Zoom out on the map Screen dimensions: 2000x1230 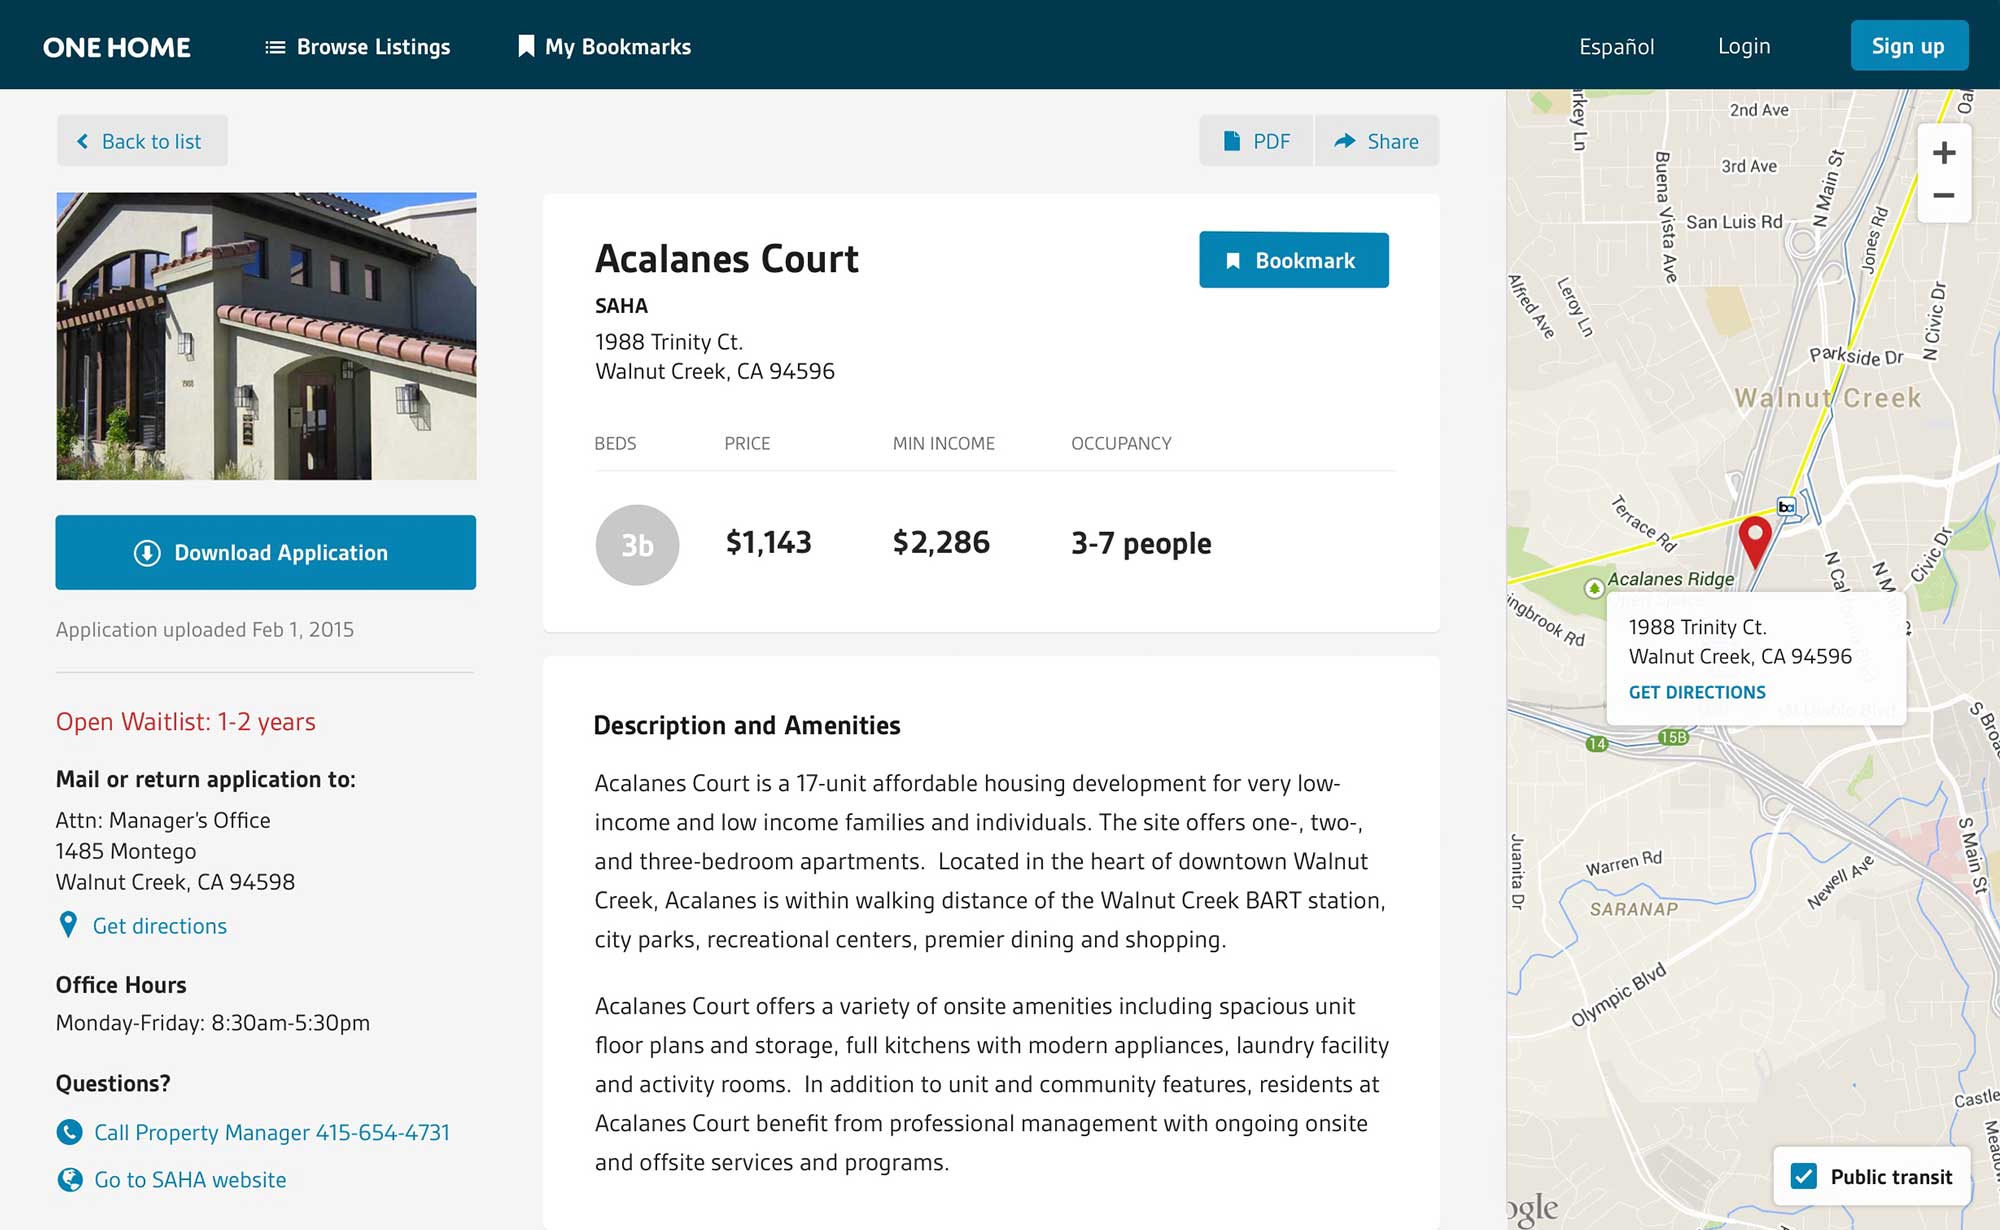tap(1944, 196)
